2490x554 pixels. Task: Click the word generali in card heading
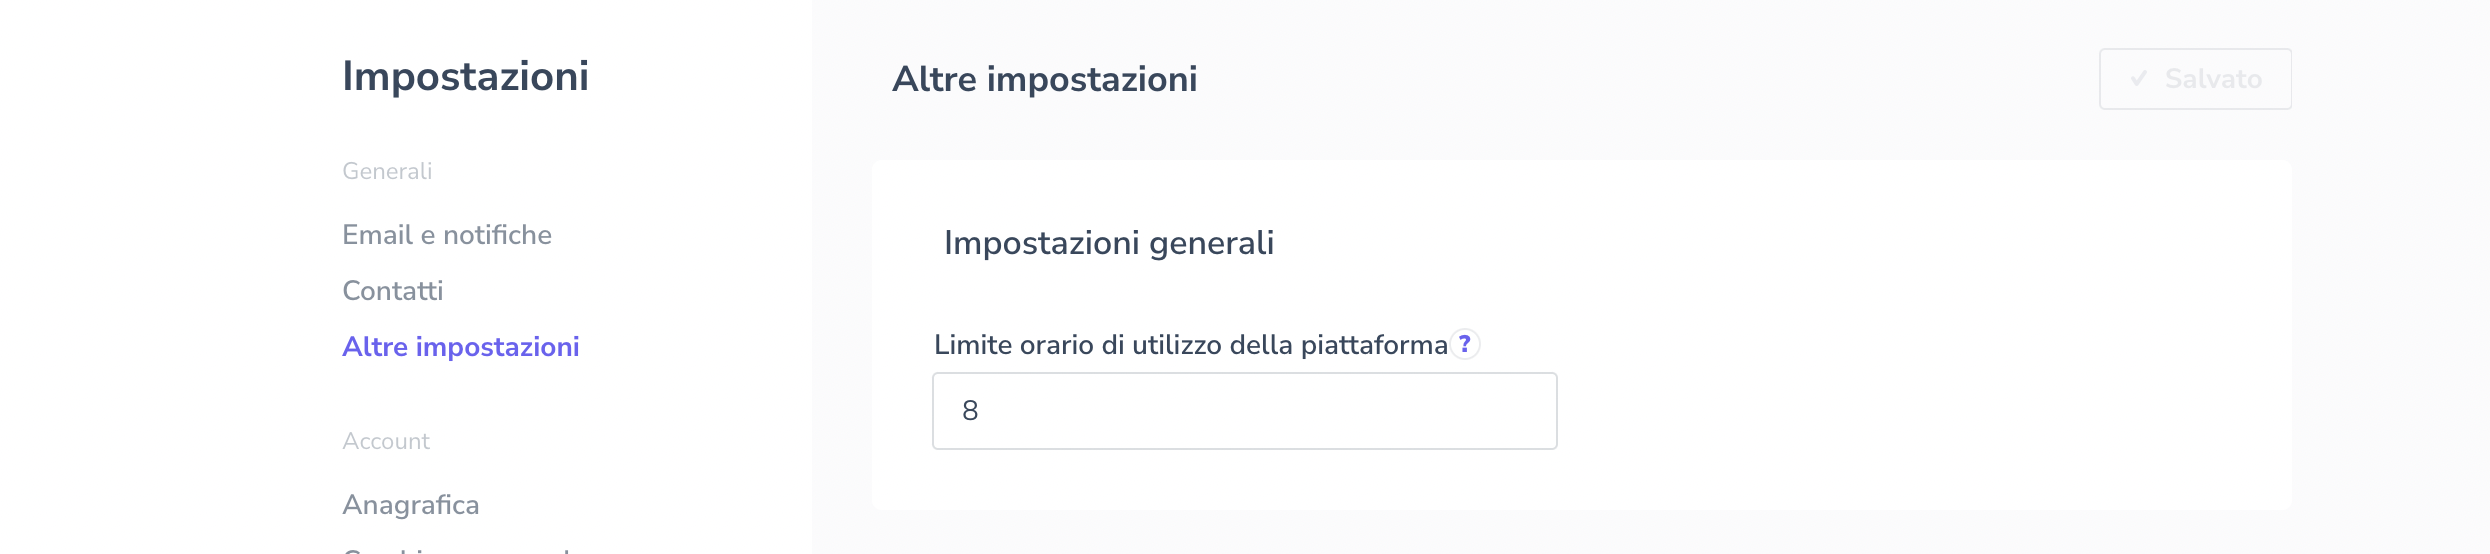(1211, 243)
